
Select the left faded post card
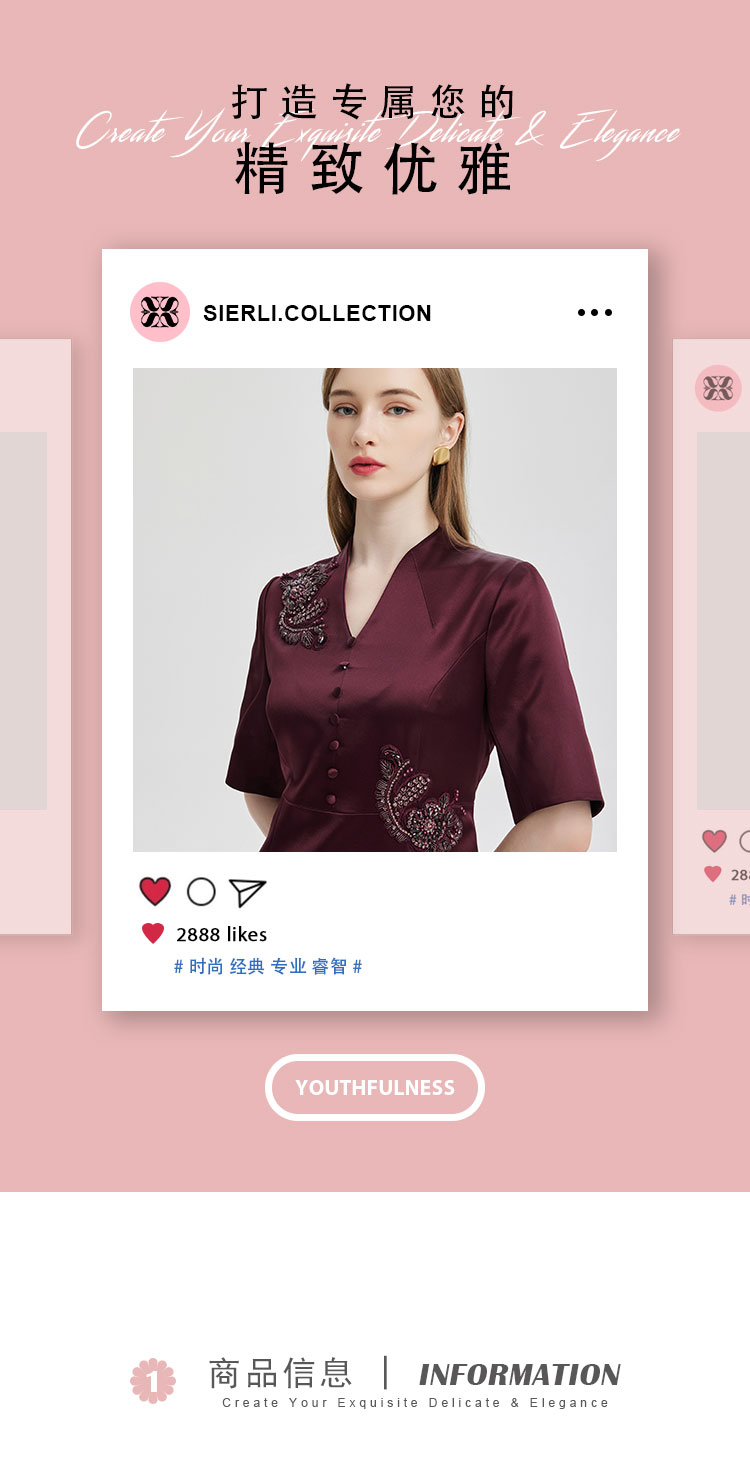click(35, 637)
